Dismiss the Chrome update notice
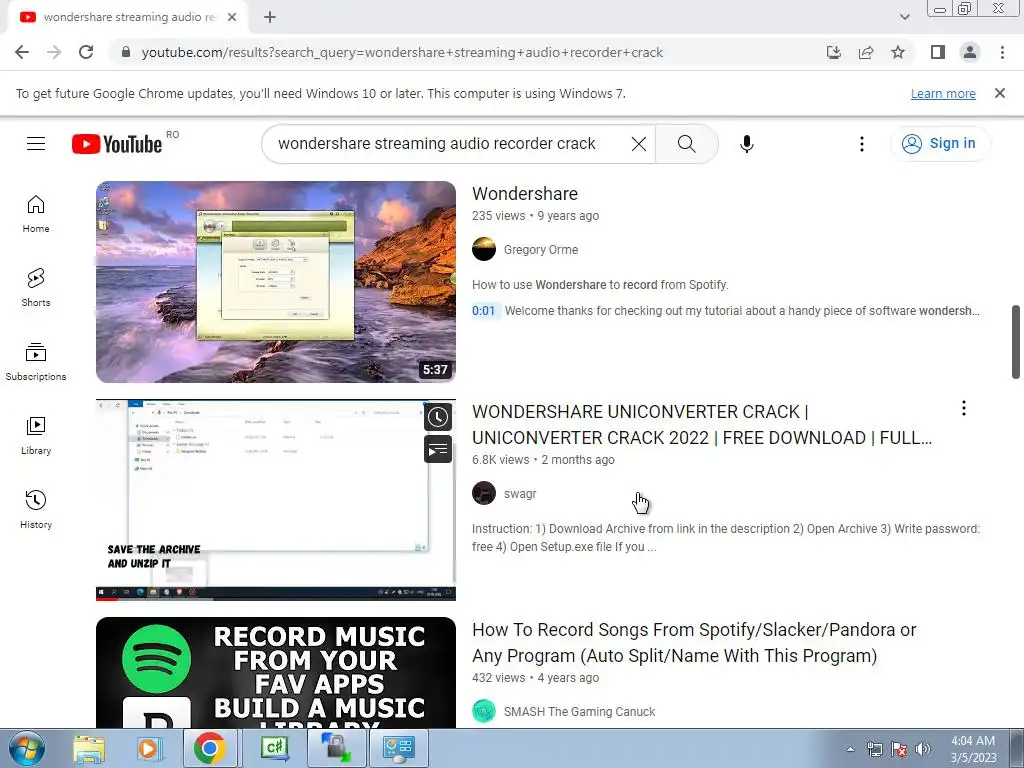 [x=1000, y=93]
